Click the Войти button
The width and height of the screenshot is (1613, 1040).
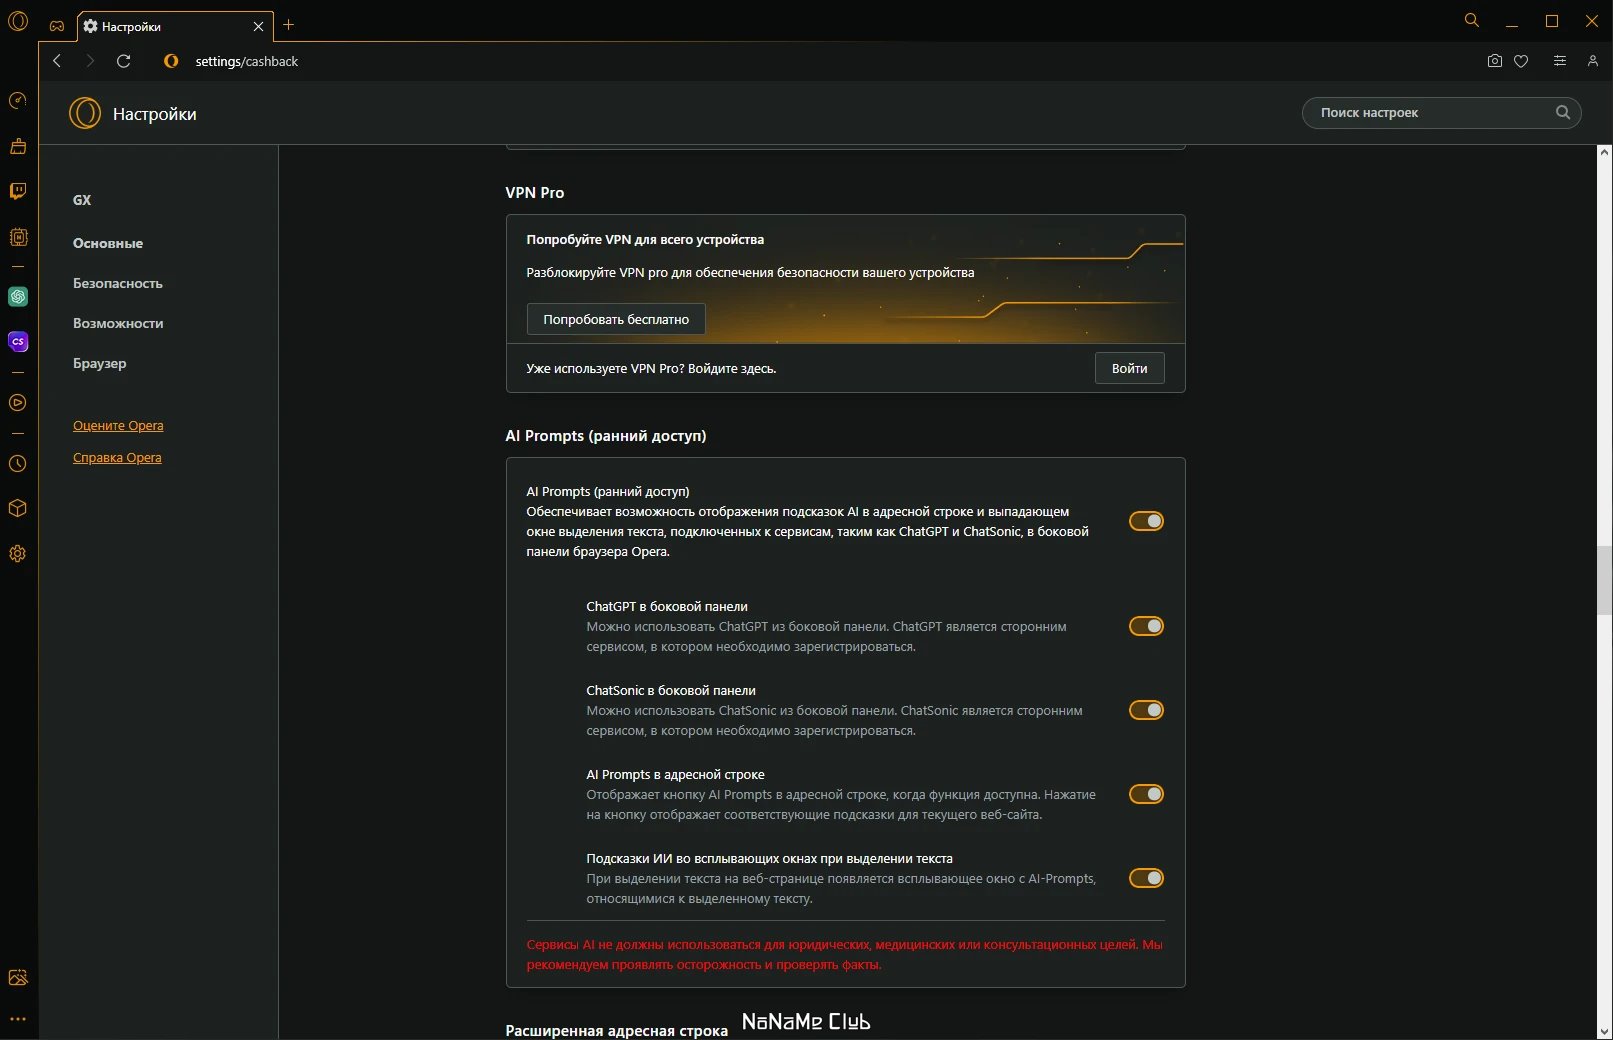1129,368
